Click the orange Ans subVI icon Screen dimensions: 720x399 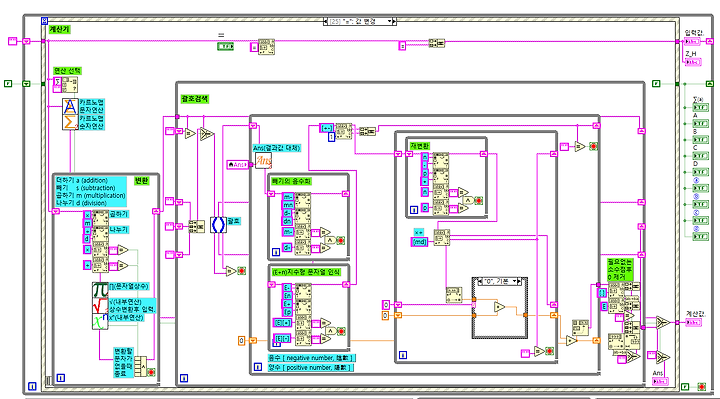click(x=264, y=161)
